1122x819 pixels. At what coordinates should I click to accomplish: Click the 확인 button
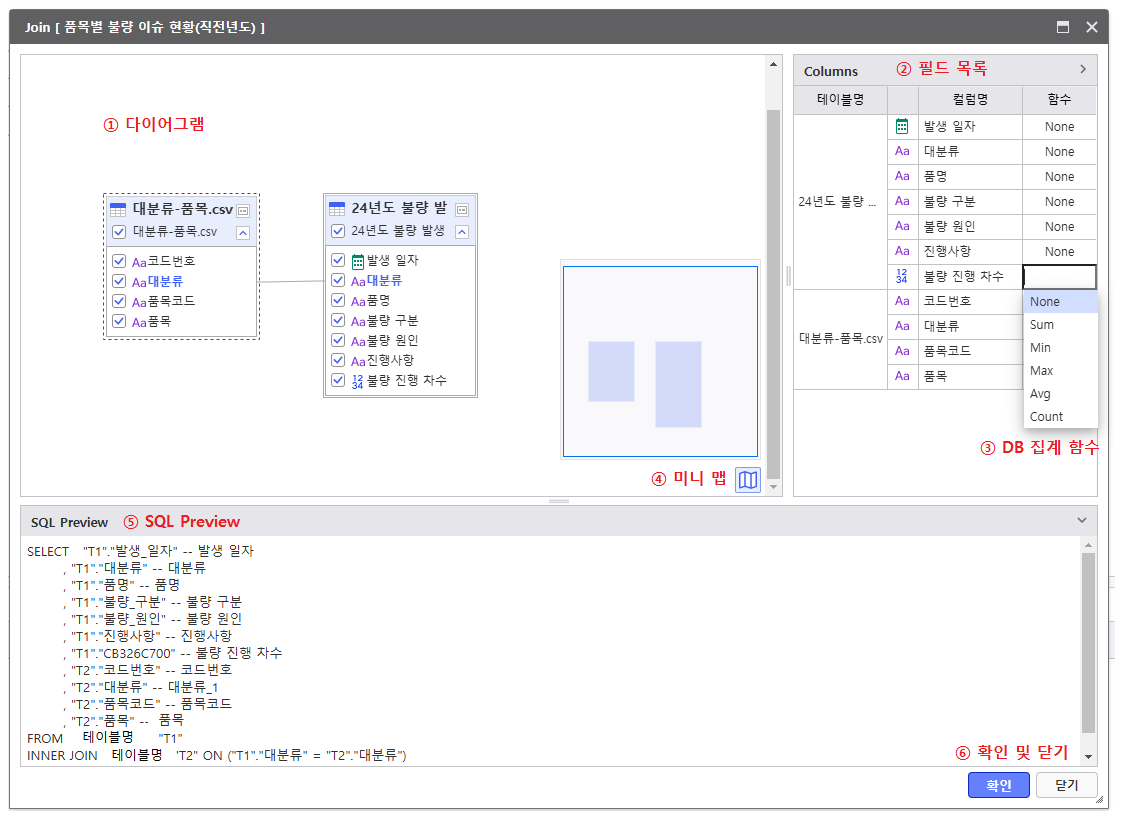click(998, 785)
